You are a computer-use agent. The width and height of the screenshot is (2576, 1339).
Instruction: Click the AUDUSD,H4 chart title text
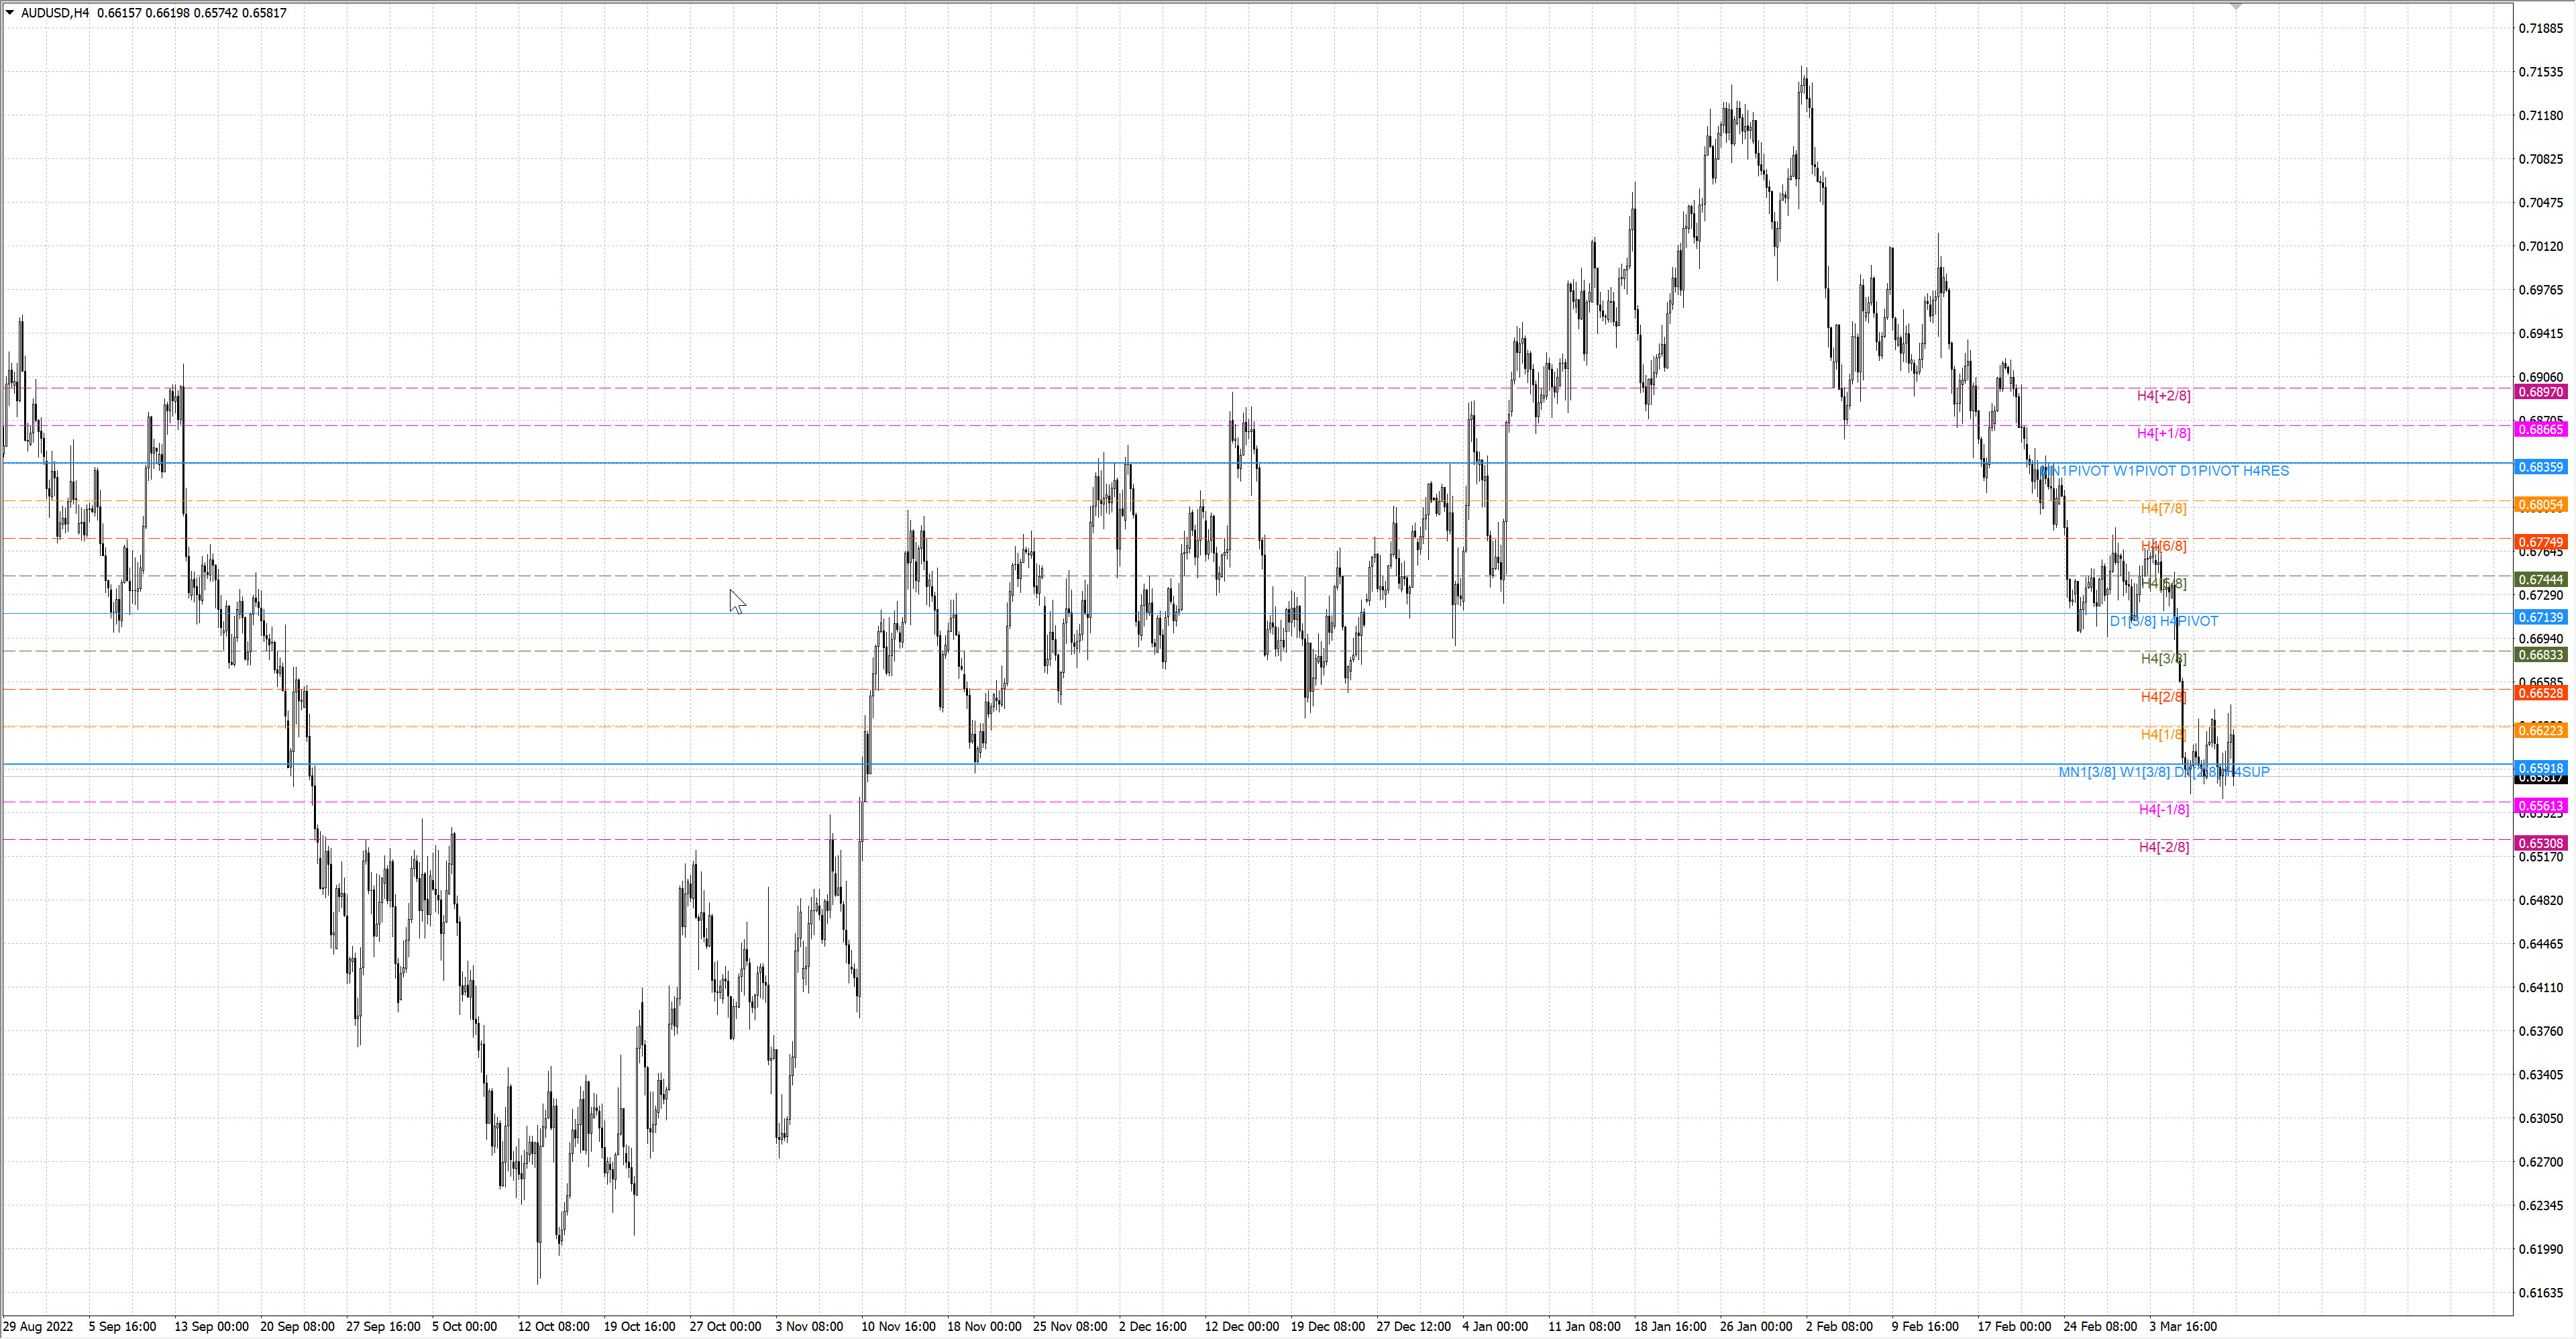(55, 13)
